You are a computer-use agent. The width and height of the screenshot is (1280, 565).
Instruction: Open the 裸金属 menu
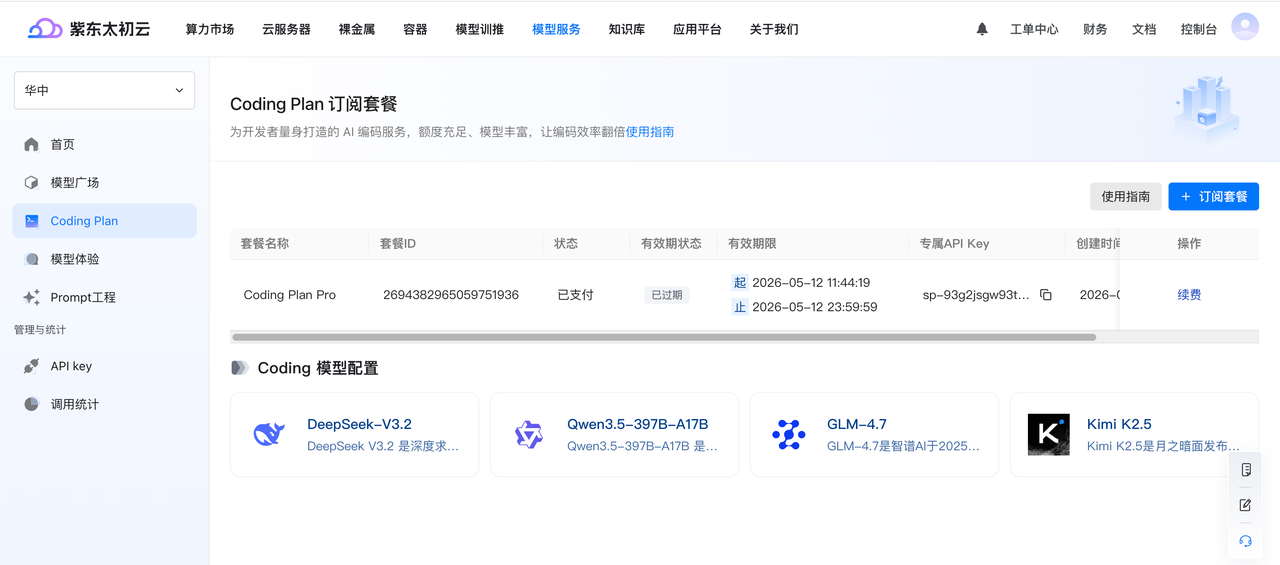tap(357, 29)
